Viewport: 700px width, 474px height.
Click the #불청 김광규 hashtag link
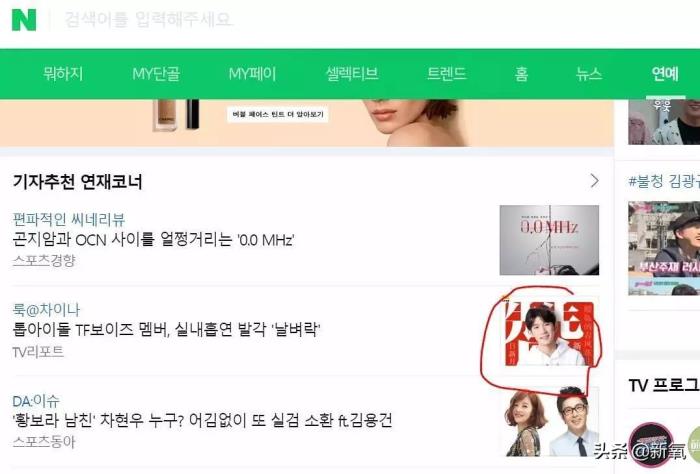pyautogui.click(x=664, y=181)
